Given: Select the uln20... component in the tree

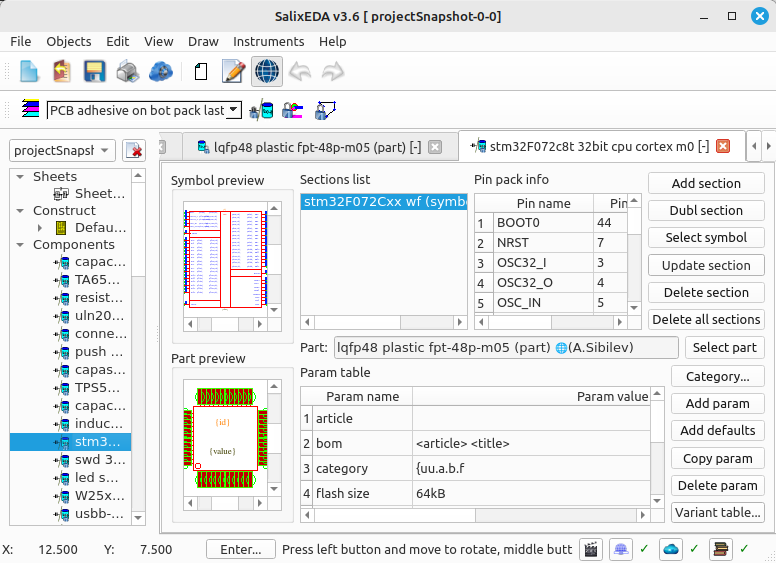Looking at the screenshot, I should tap(90, 316).
